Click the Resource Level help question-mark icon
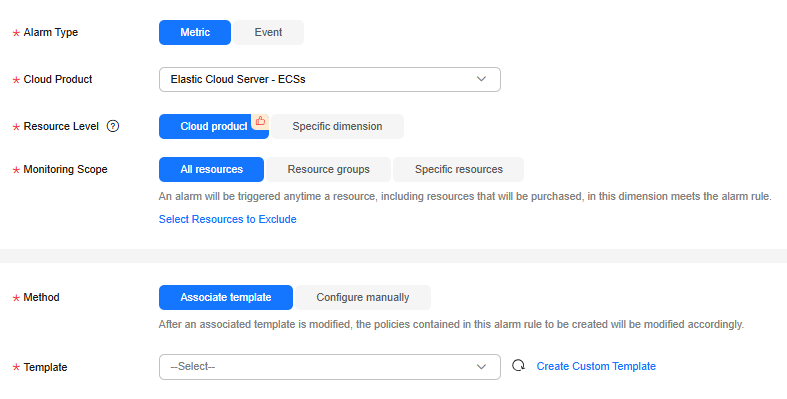 point(113,126)
